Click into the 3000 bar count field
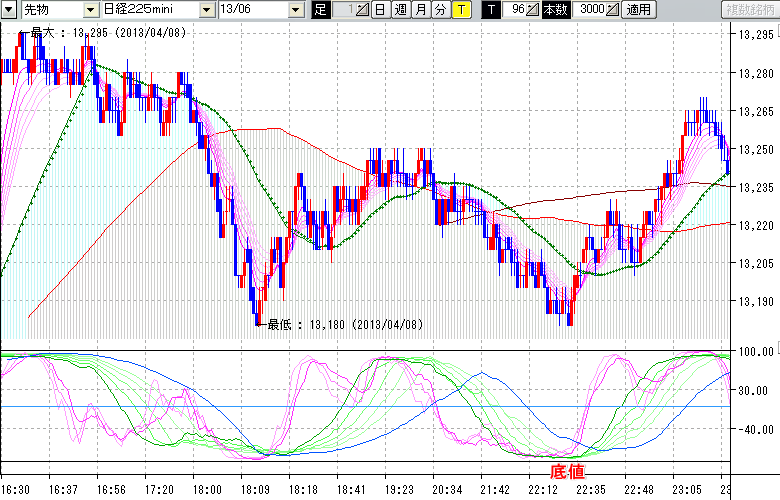The image size is (780, 500). [x=589, y=10]
